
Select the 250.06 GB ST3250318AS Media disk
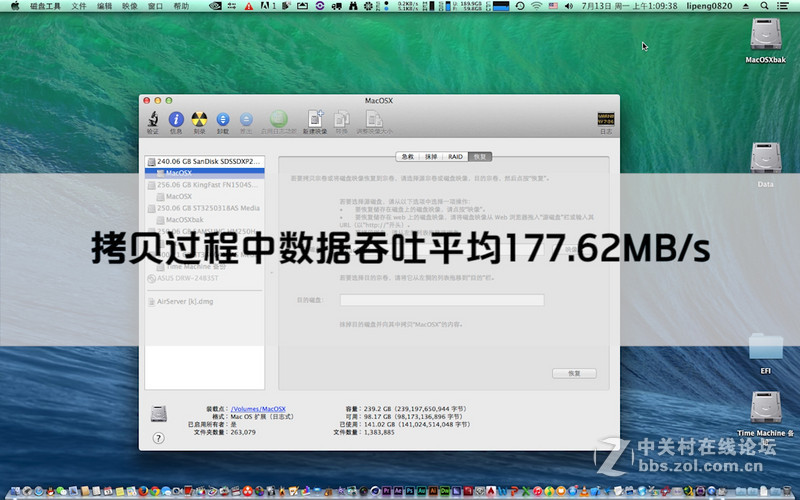click(204, 208)
